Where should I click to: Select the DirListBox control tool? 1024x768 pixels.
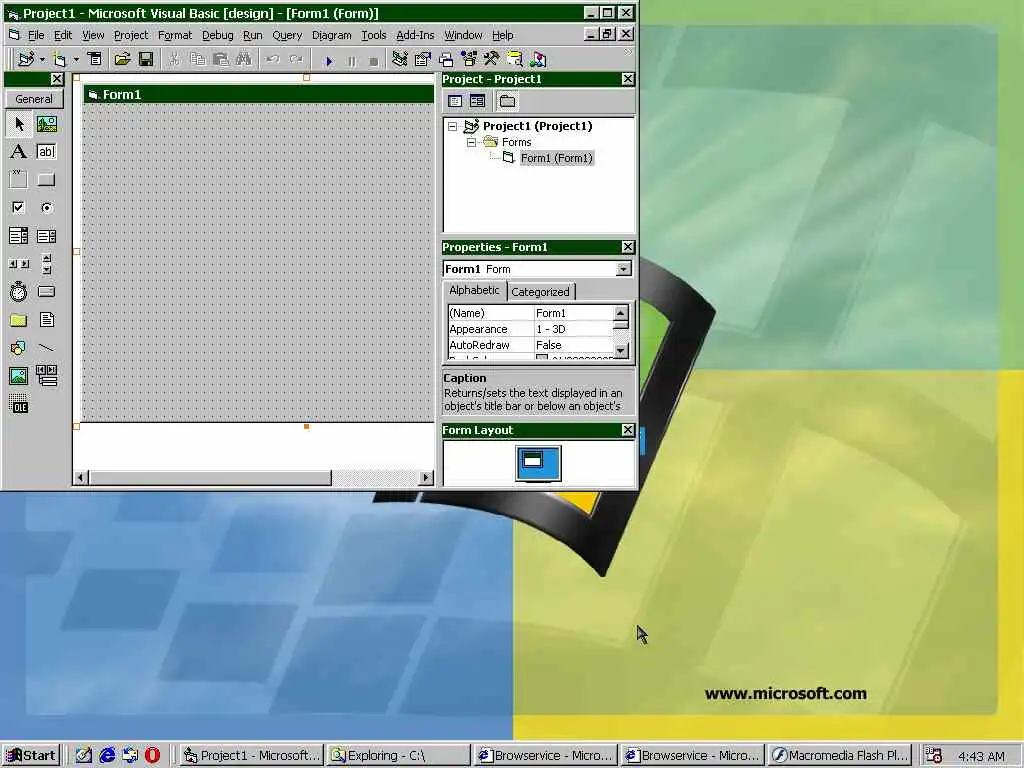(19, 320)
